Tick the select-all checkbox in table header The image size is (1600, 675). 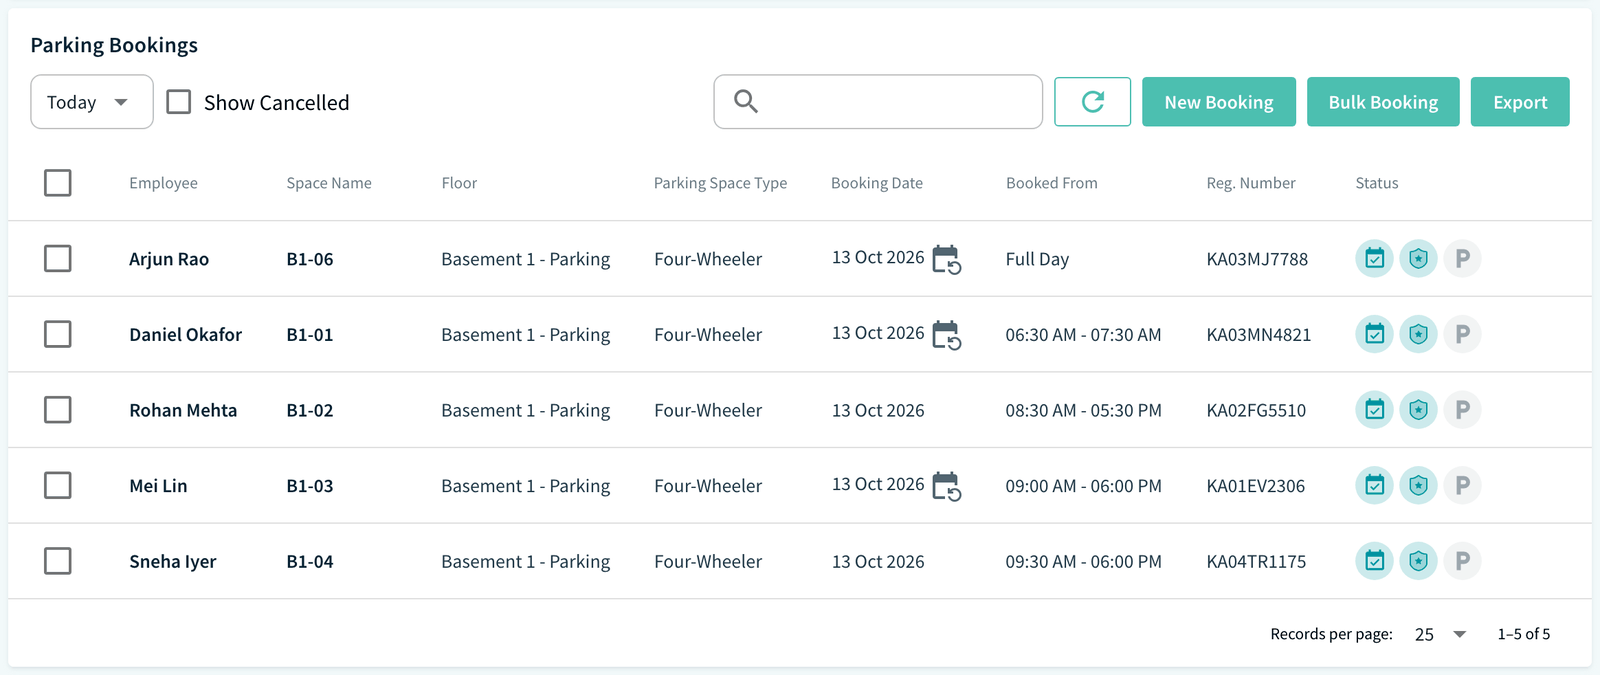[58, 183]
